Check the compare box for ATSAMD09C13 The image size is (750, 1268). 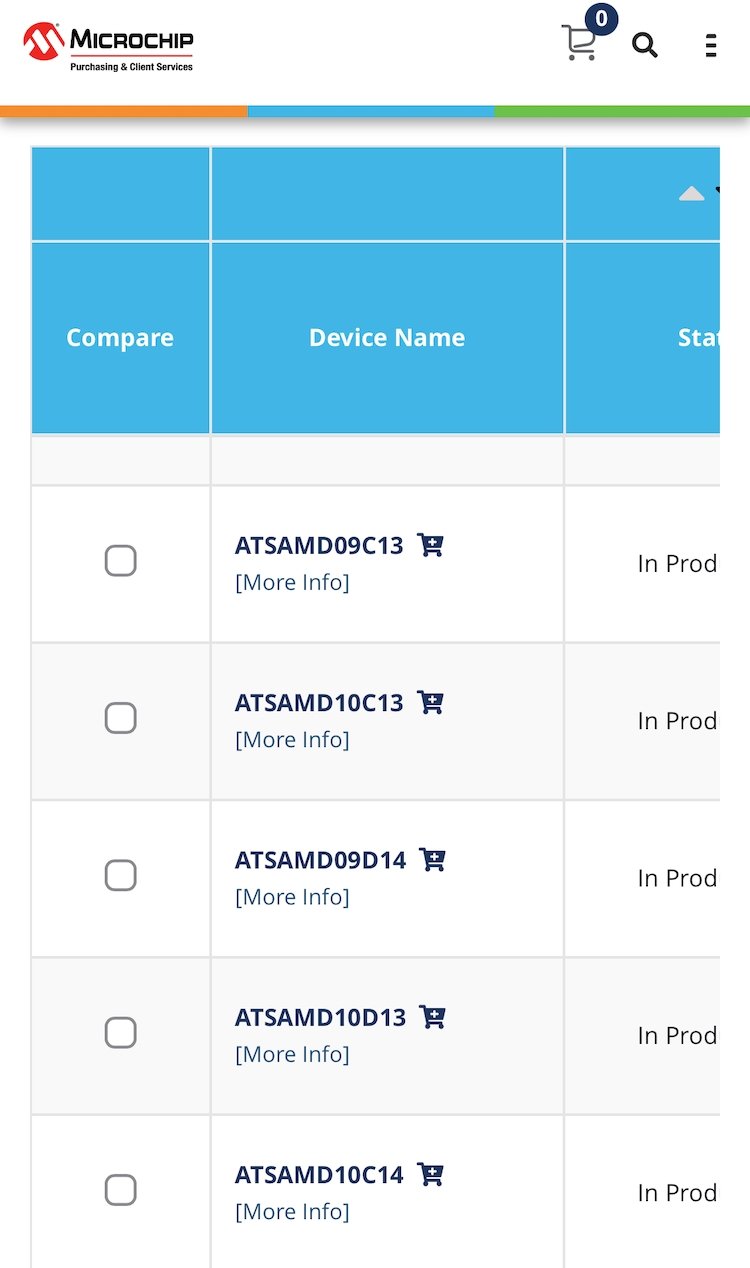[121, 561]
